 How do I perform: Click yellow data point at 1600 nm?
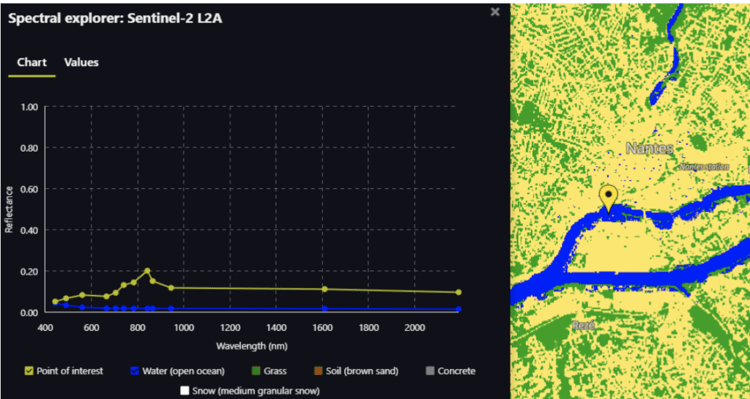[325, 289]
